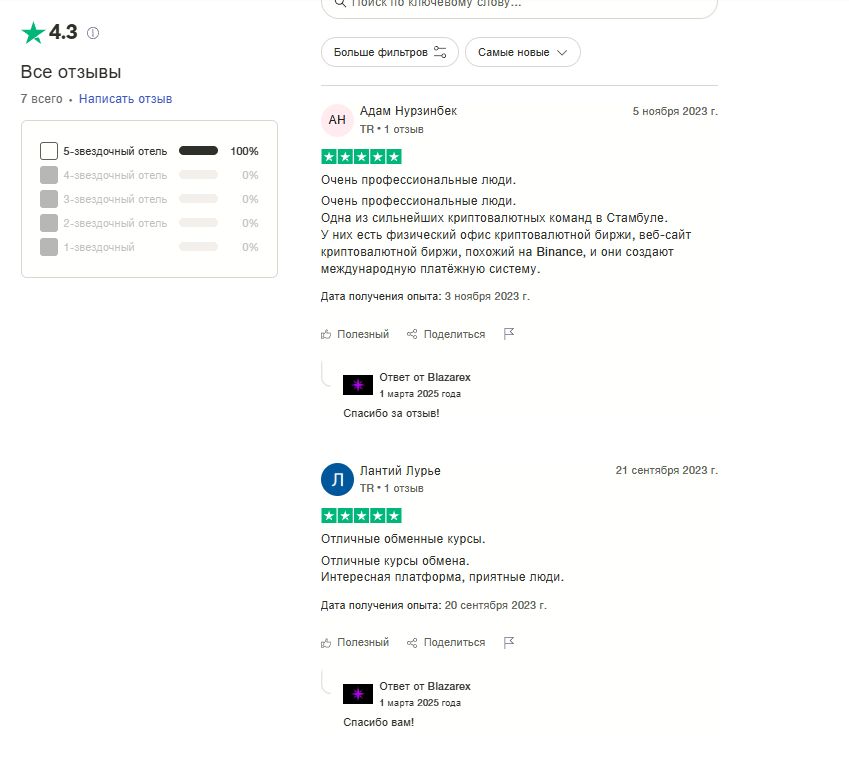Click the АН avatar thumbnail
Image resolution: width=849 pixels, height=767 pixels.
337,120
